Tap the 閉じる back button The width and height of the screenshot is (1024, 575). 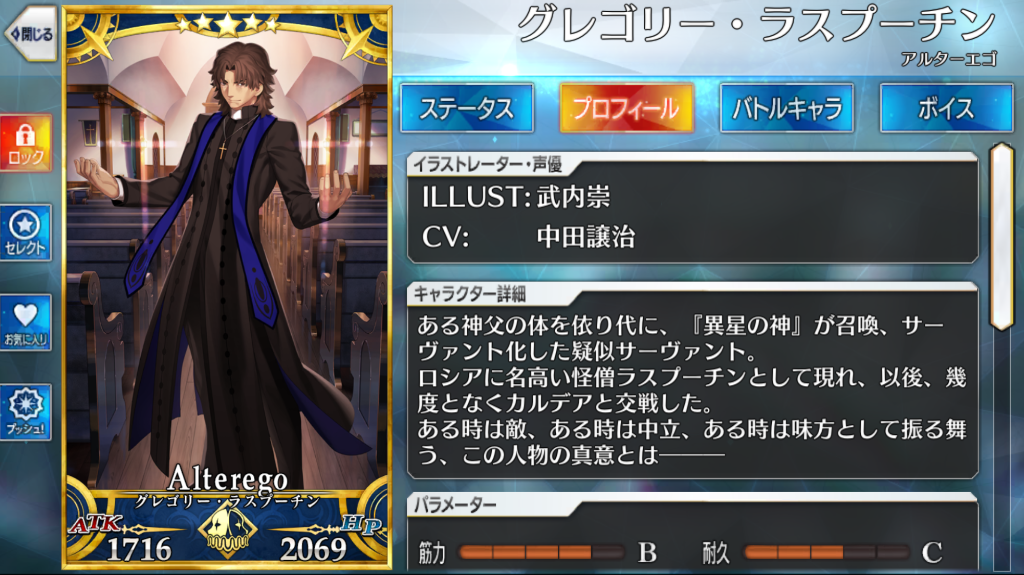[x=29, y=33]
